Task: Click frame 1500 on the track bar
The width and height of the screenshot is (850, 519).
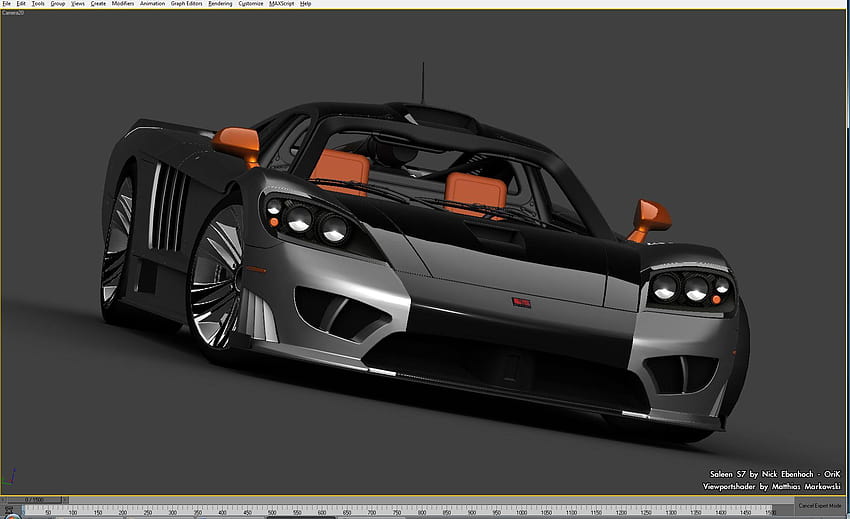Action: pos(770,512)
